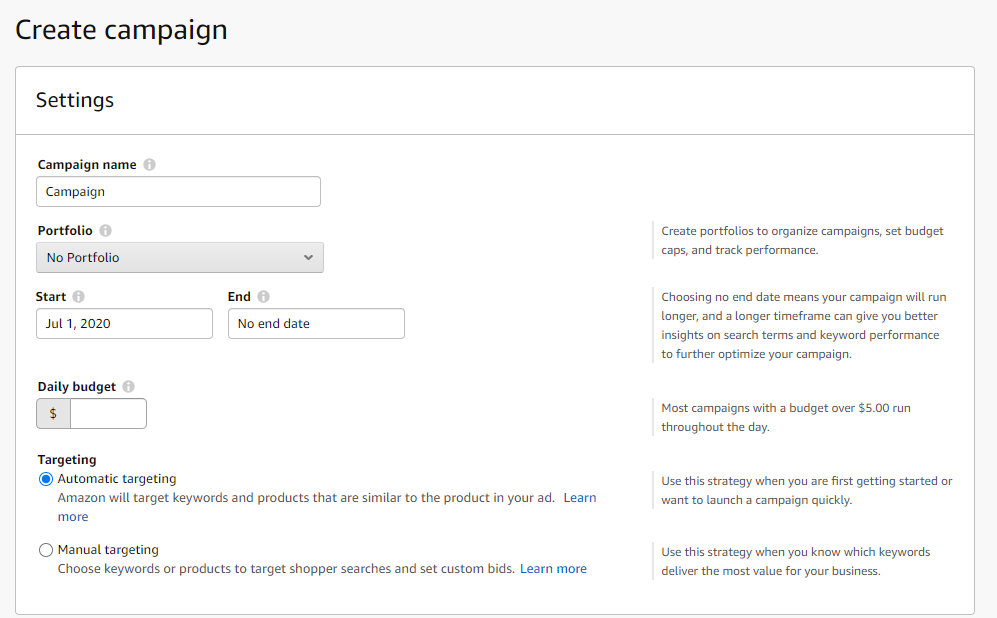Click the info icon beside Campaign name

149,165
